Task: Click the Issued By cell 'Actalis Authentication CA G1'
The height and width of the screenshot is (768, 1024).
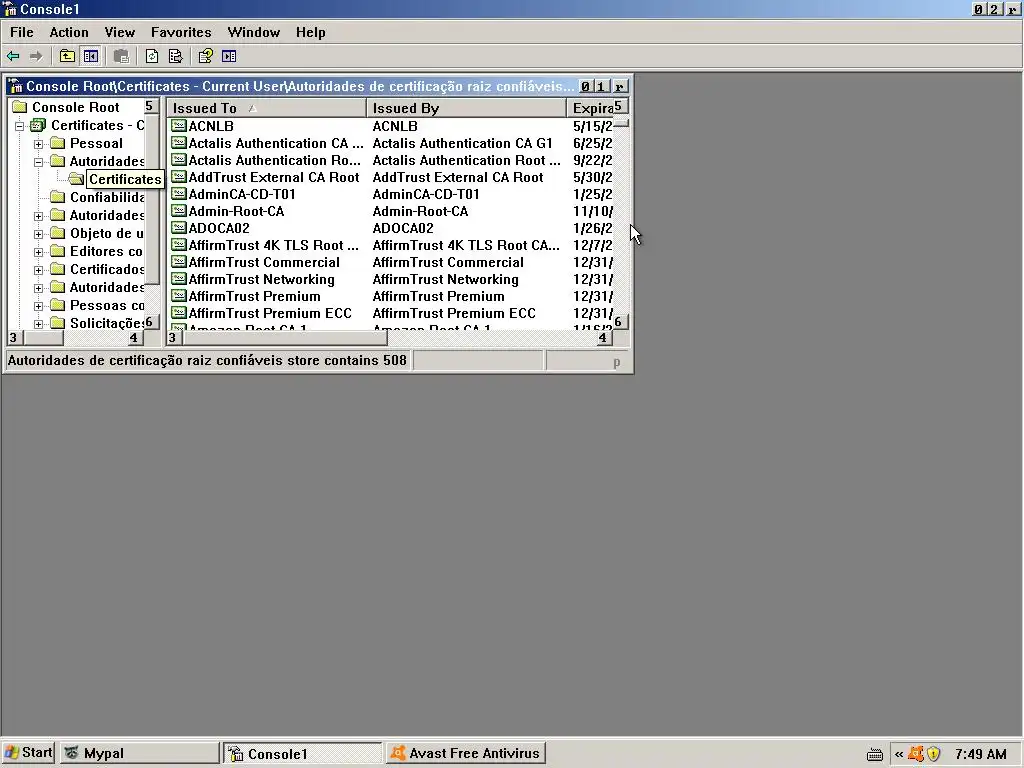Action: coord(462,143)
